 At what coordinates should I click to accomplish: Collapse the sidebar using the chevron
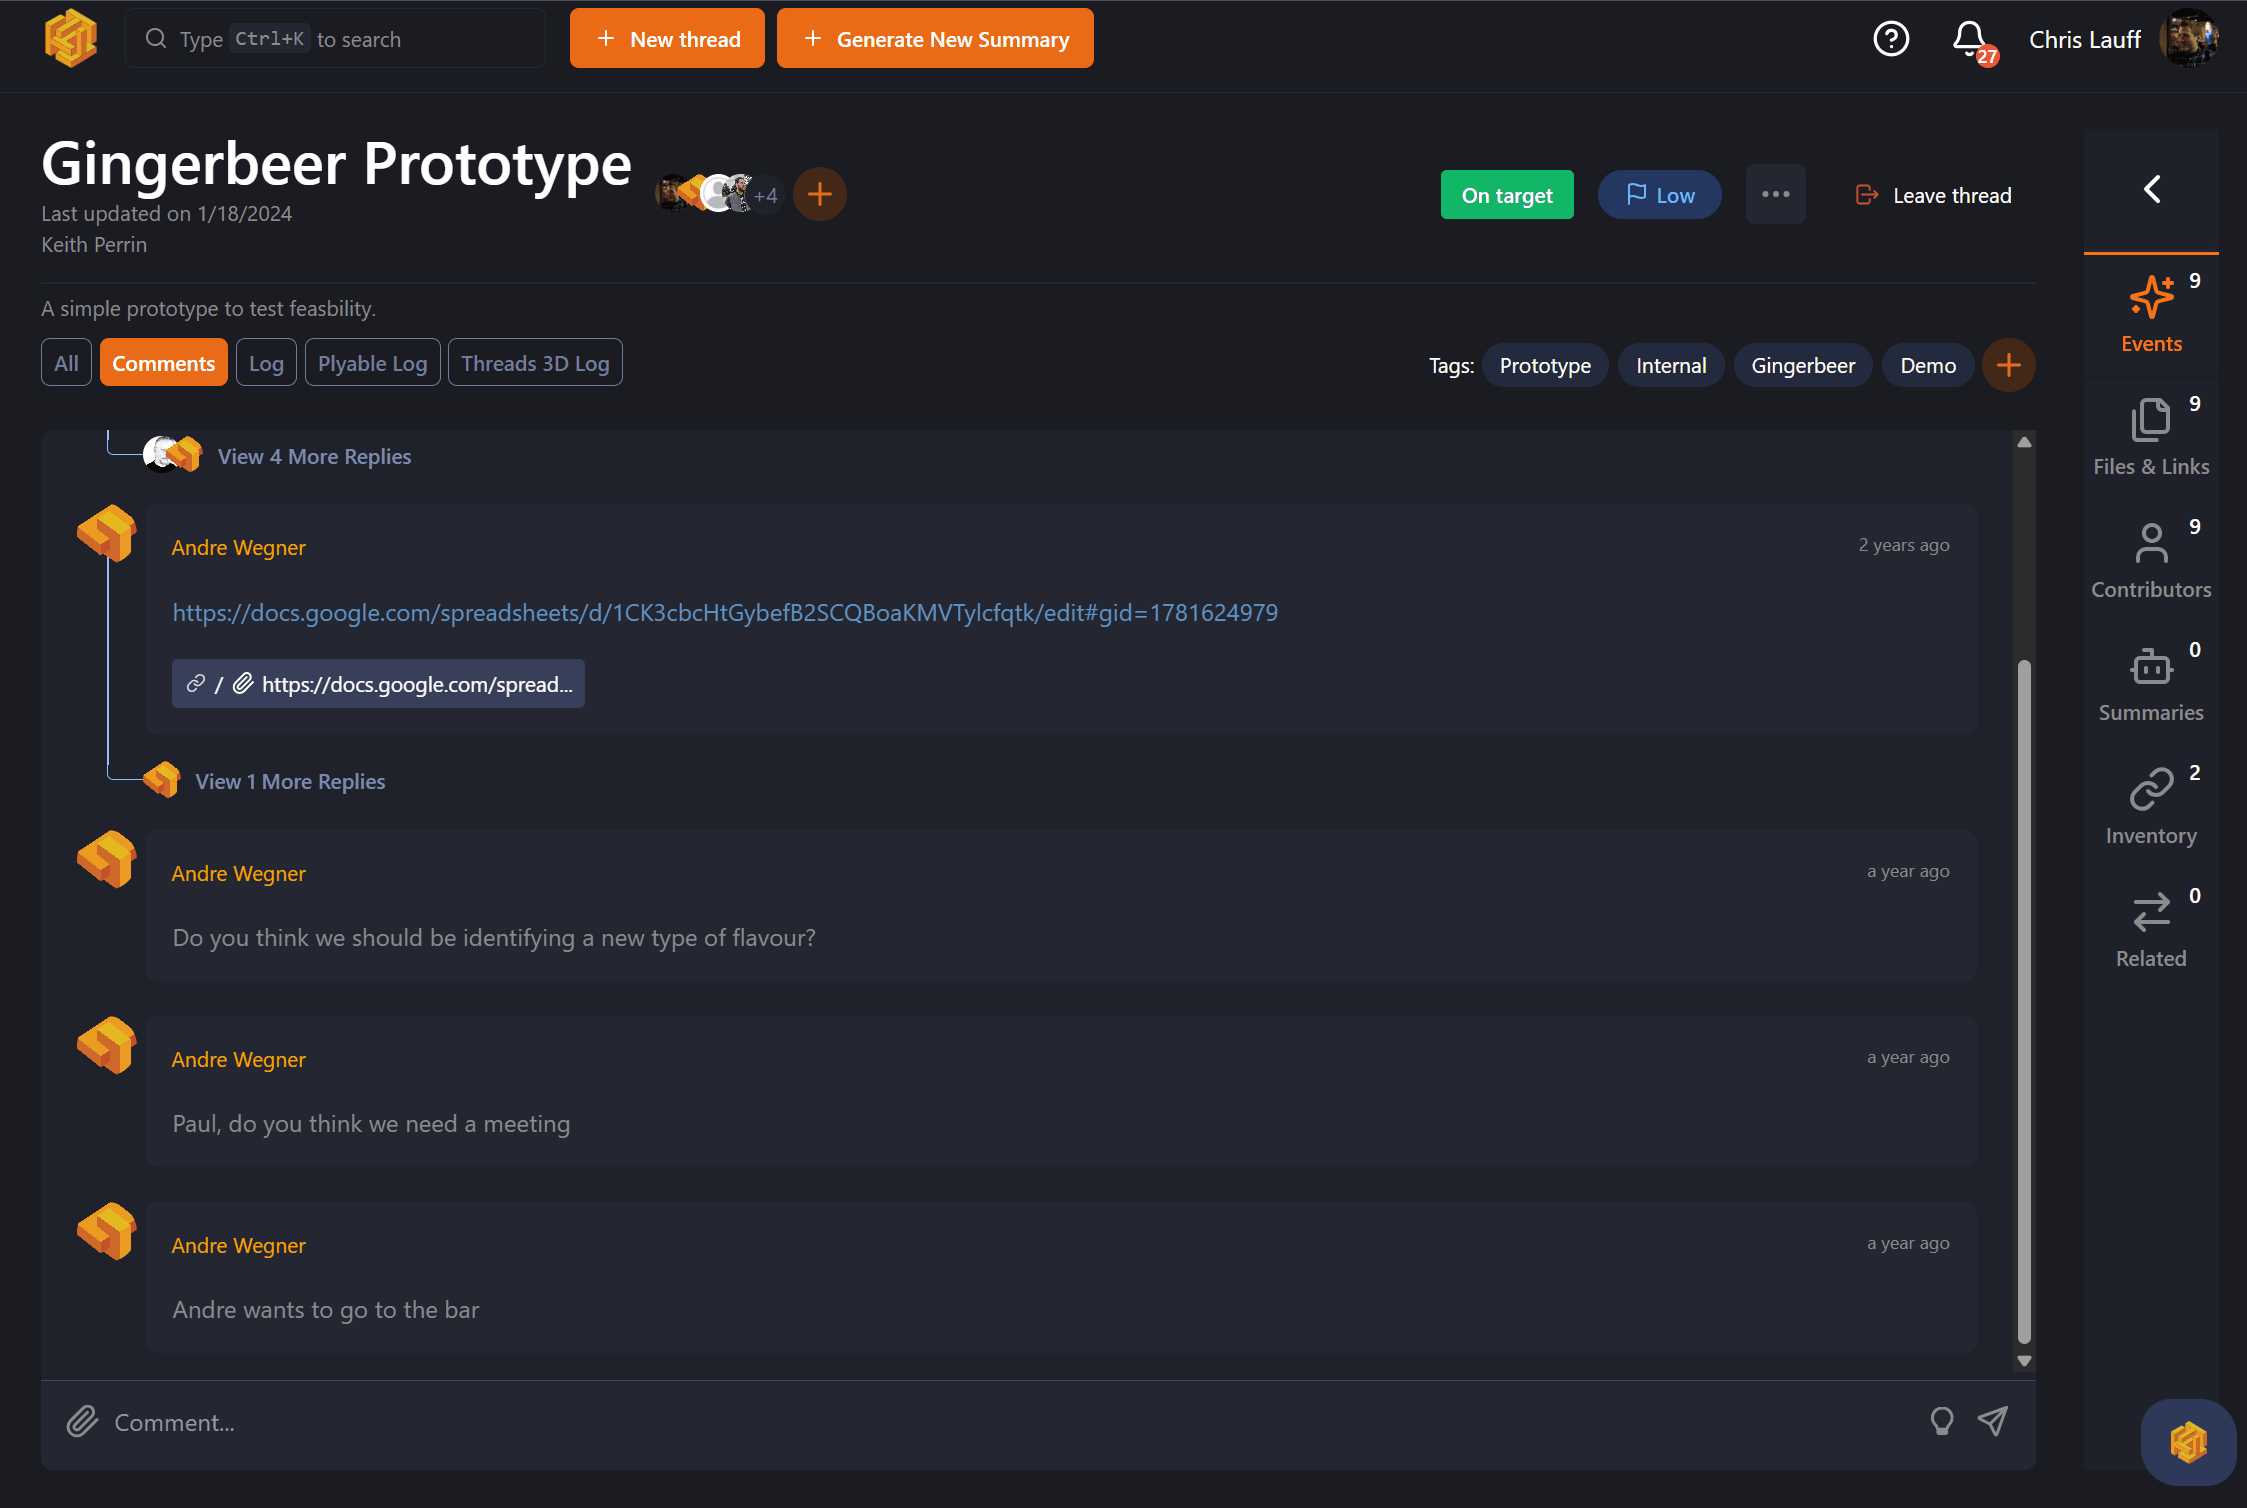coord(2151,190)
